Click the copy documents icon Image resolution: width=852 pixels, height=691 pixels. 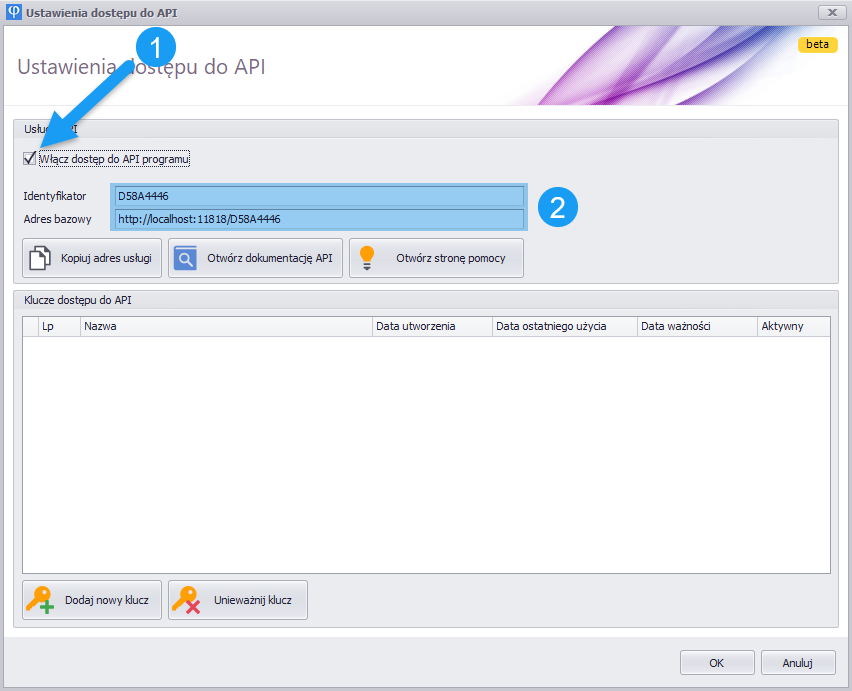40,258
